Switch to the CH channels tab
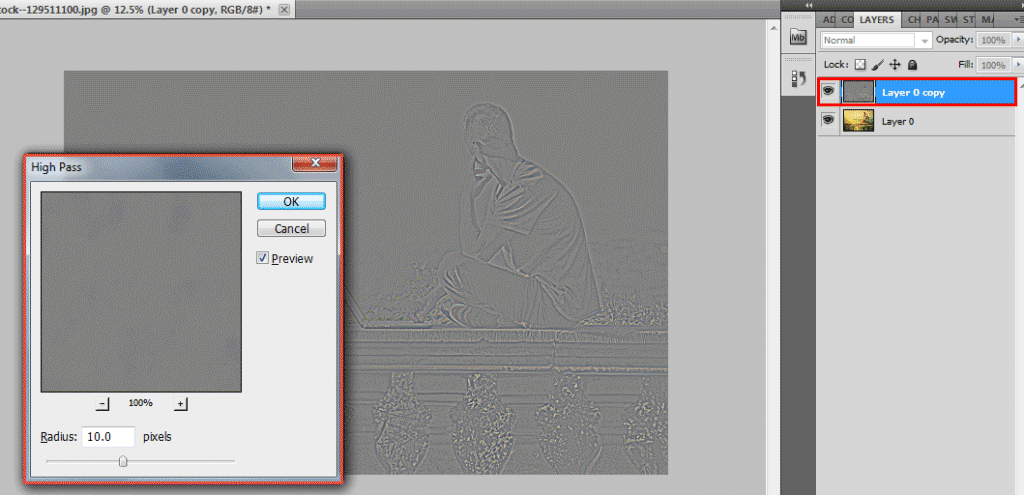This screenshot has height=495, width=1024. [914, 20]
